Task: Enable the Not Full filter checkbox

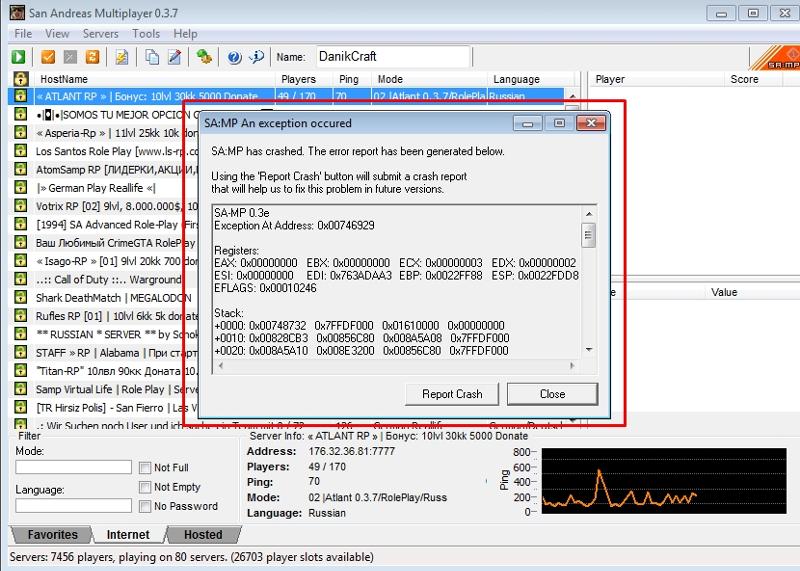Action: coord(146,467)
